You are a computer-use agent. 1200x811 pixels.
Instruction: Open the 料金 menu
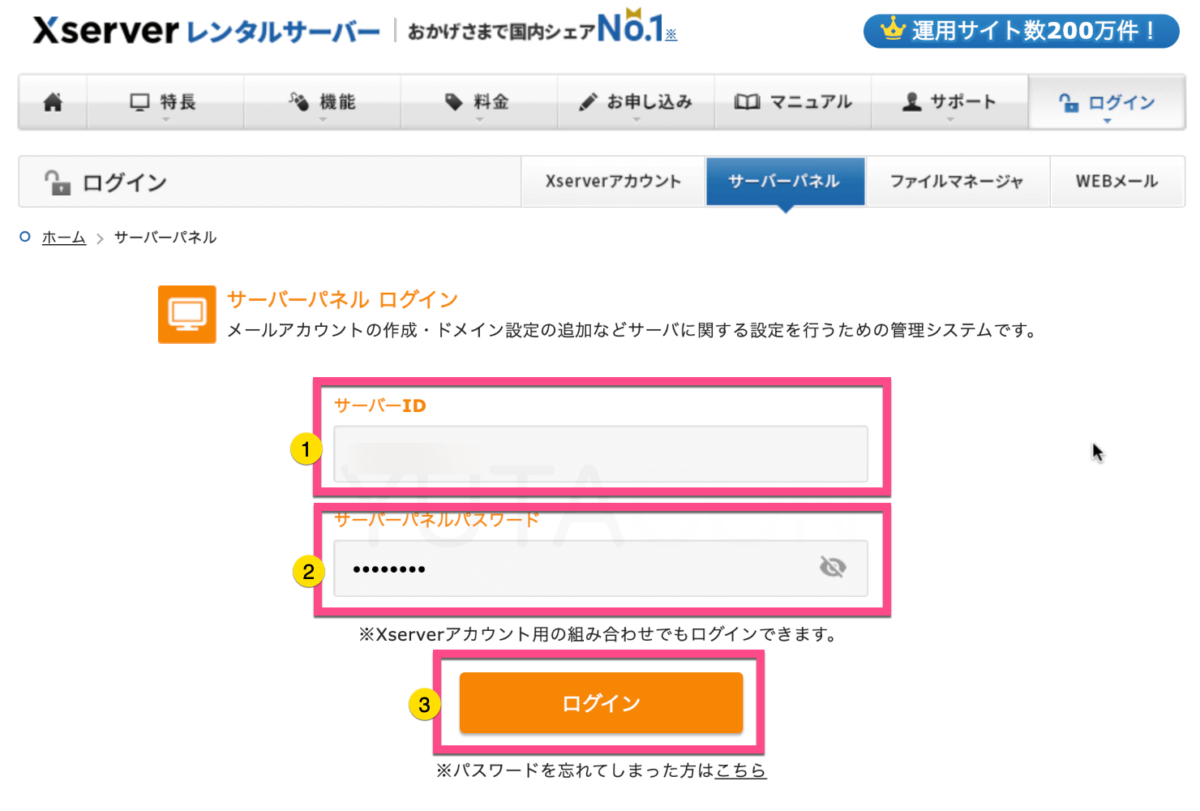pos(479,102)
